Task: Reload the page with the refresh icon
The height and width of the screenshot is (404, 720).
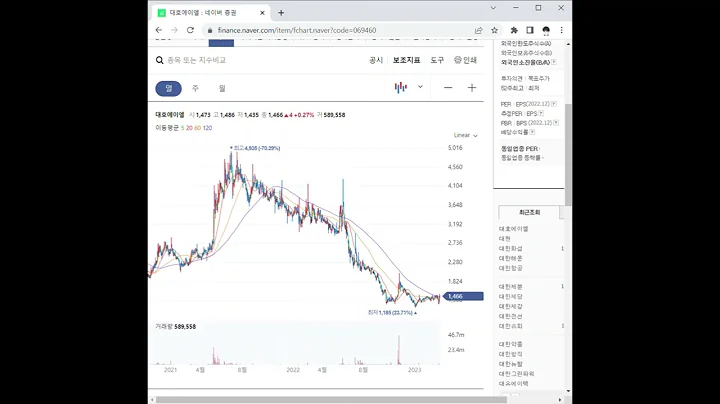Action: click(190, 30)
